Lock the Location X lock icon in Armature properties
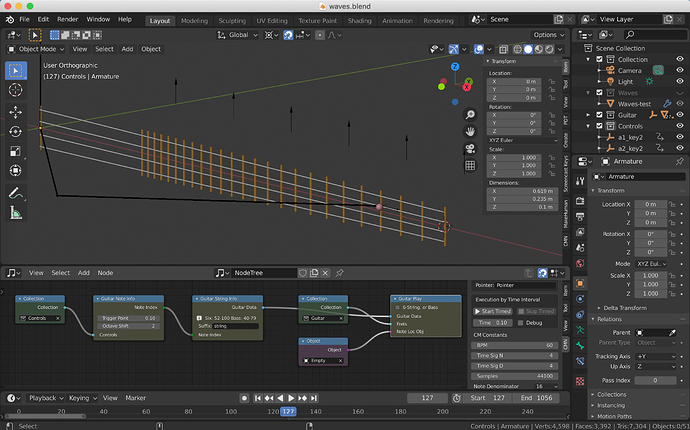The image size is (690, 430). tap(672, 204)
